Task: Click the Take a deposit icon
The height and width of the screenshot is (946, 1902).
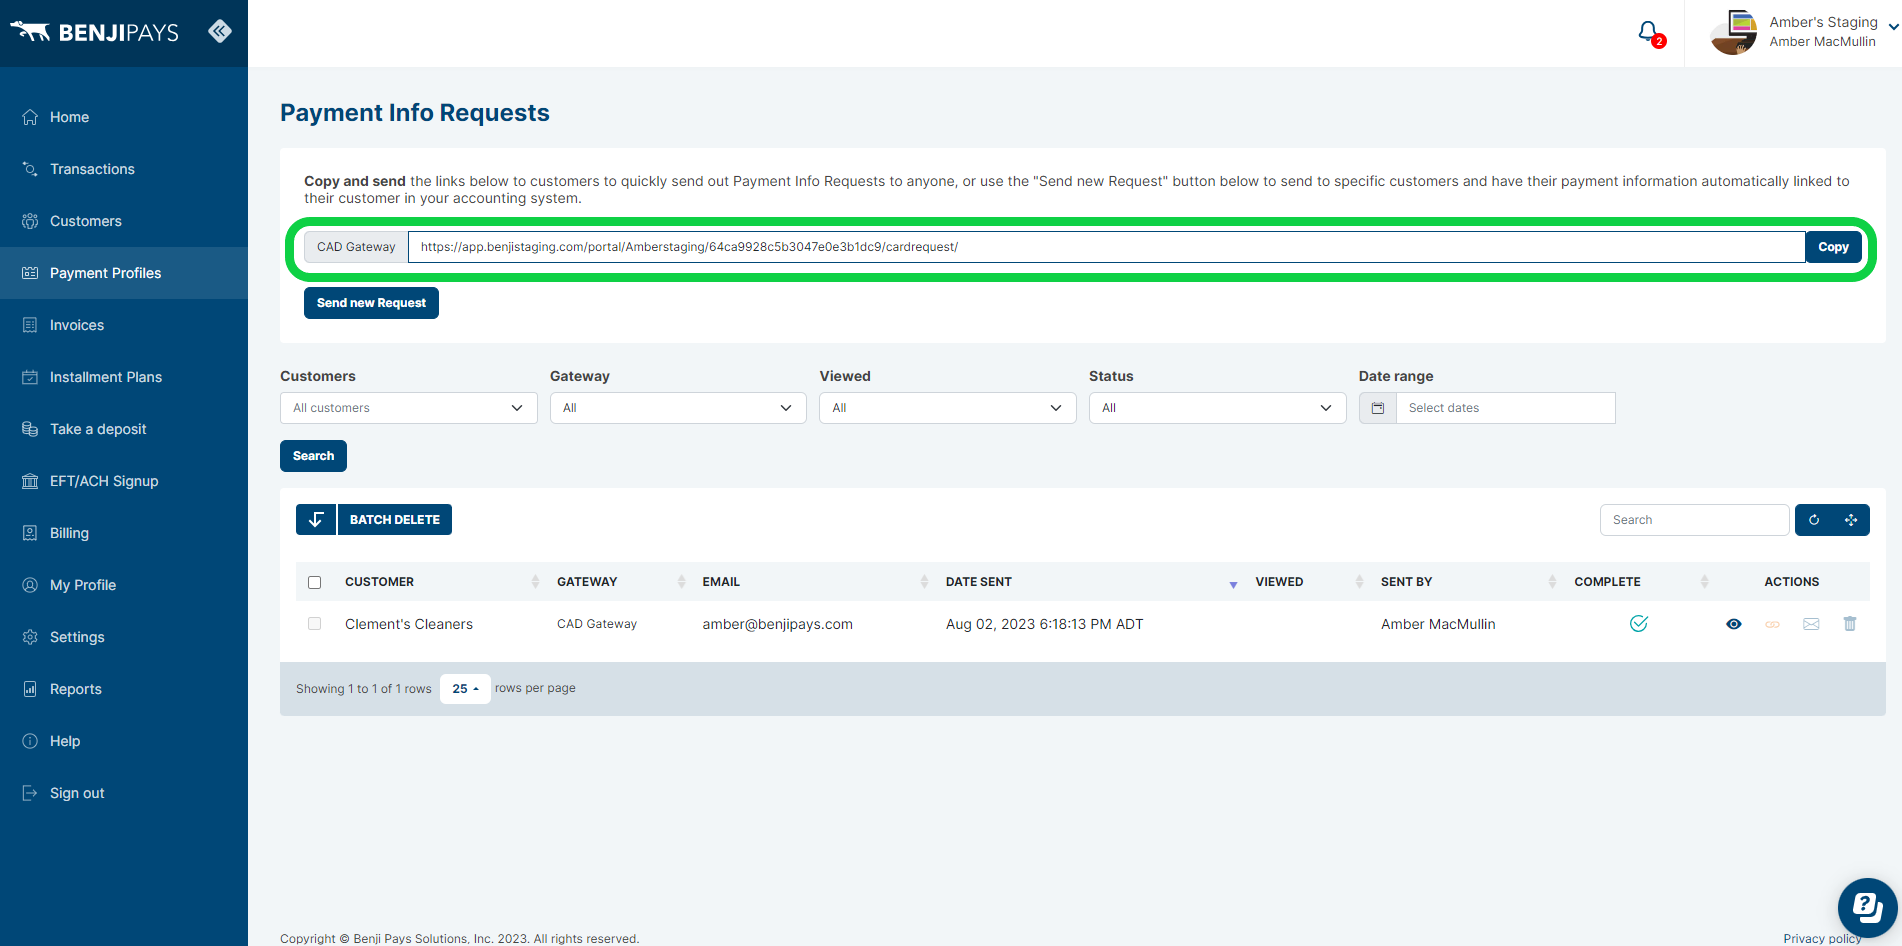Action: (30, 429)
